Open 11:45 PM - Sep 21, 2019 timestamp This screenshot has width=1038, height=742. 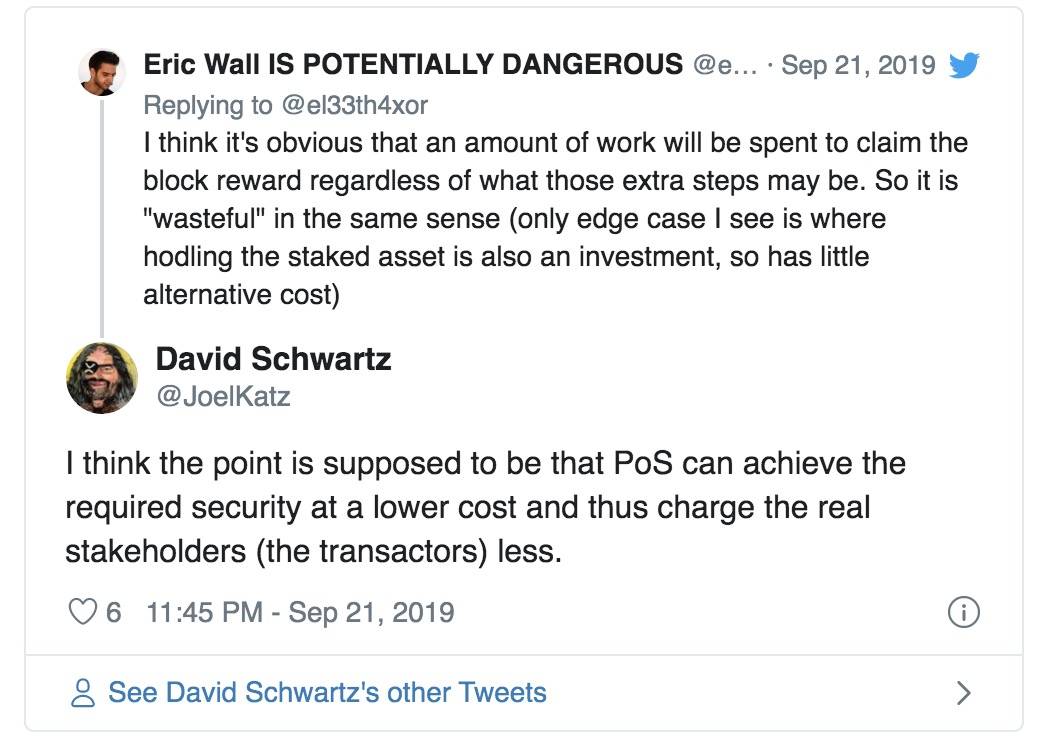click(300, 612)
